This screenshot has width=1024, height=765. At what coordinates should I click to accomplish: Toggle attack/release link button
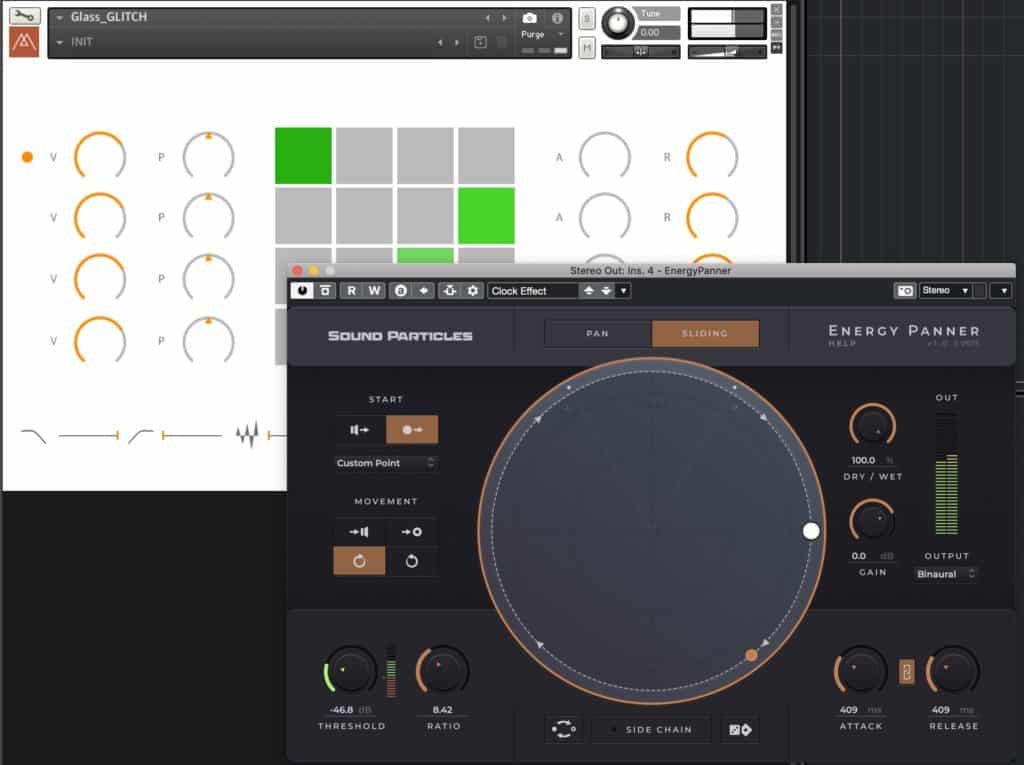point(906,672)
